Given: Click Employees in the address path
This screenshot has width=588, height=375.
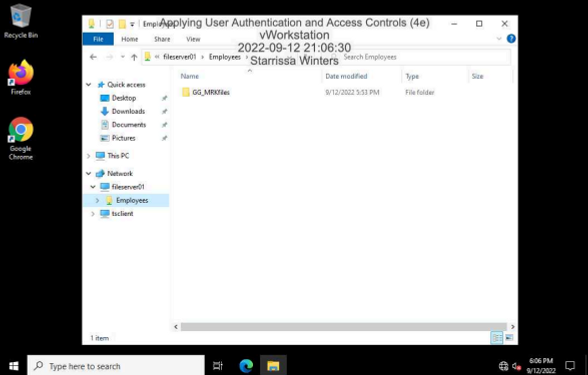Looking at the screenshot, I should click(x=225, y=57).
